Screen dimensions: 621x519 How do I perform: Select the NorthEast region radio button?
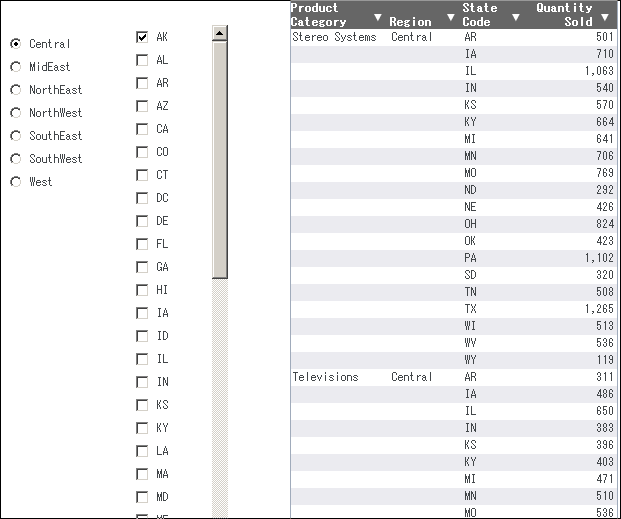click(x=15, y=90)
